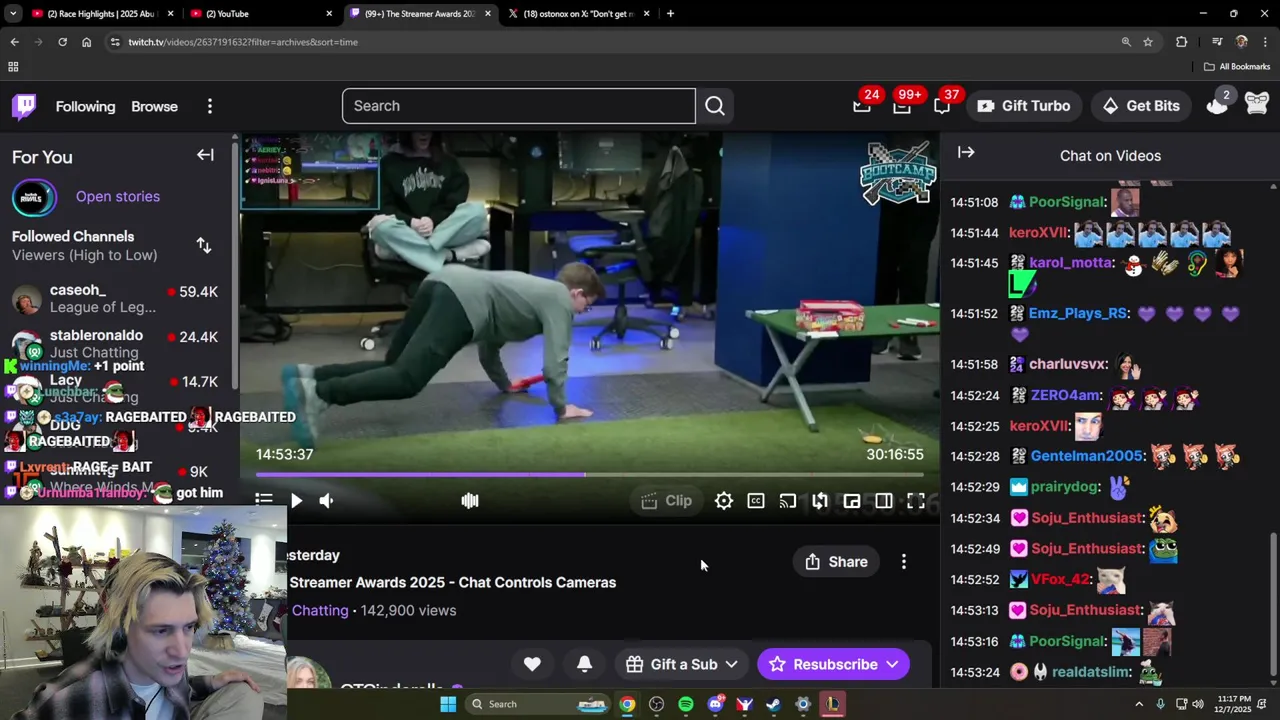
Task: Open whispers icon with 37 badge
Action: coord(942,106)
